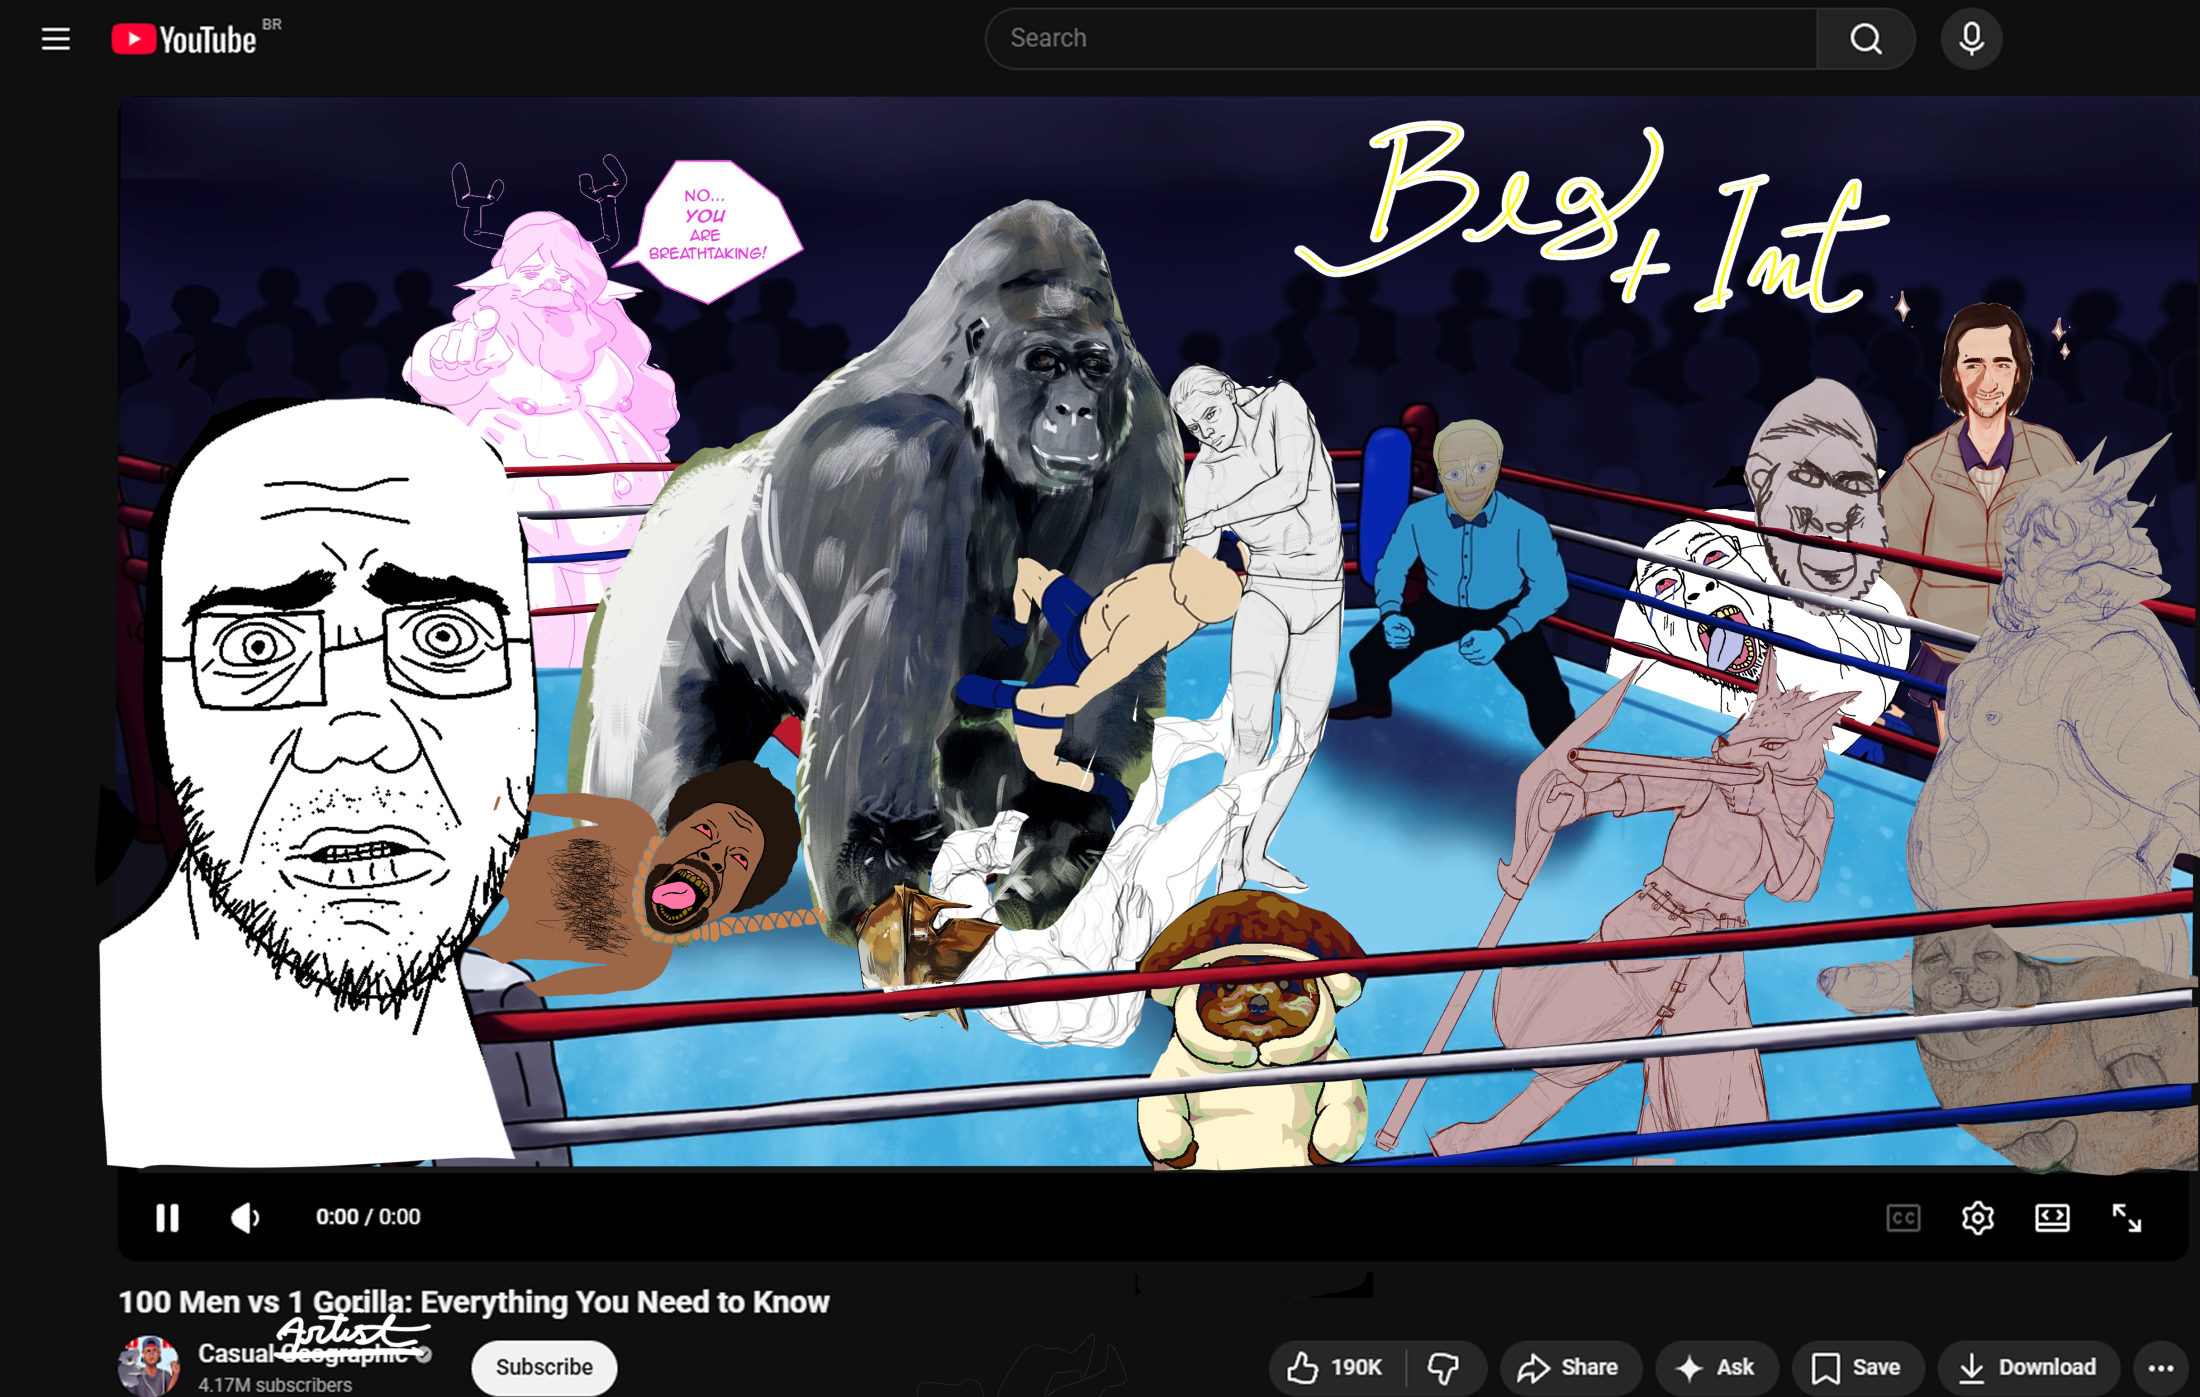Expand the three-dot more actions menu

point(2160,1367)
